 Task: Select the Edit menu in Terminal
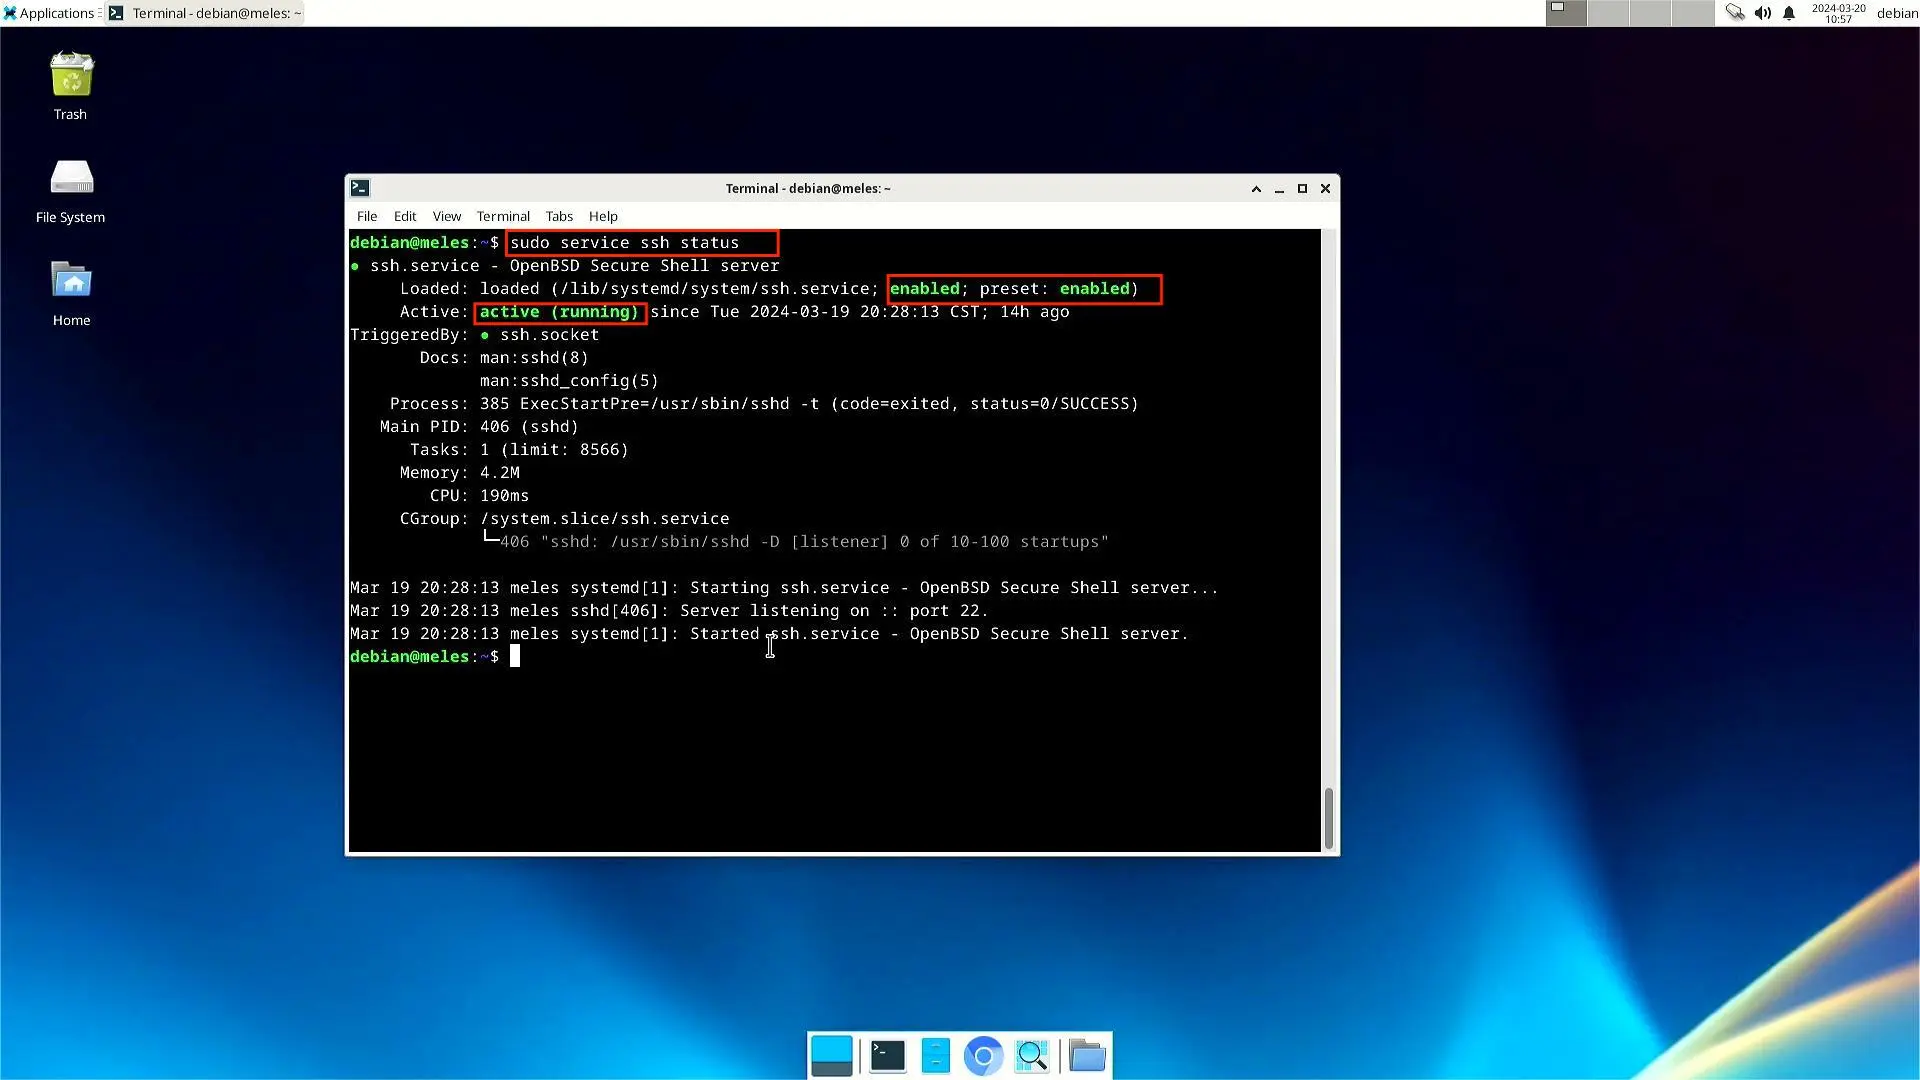405,216
